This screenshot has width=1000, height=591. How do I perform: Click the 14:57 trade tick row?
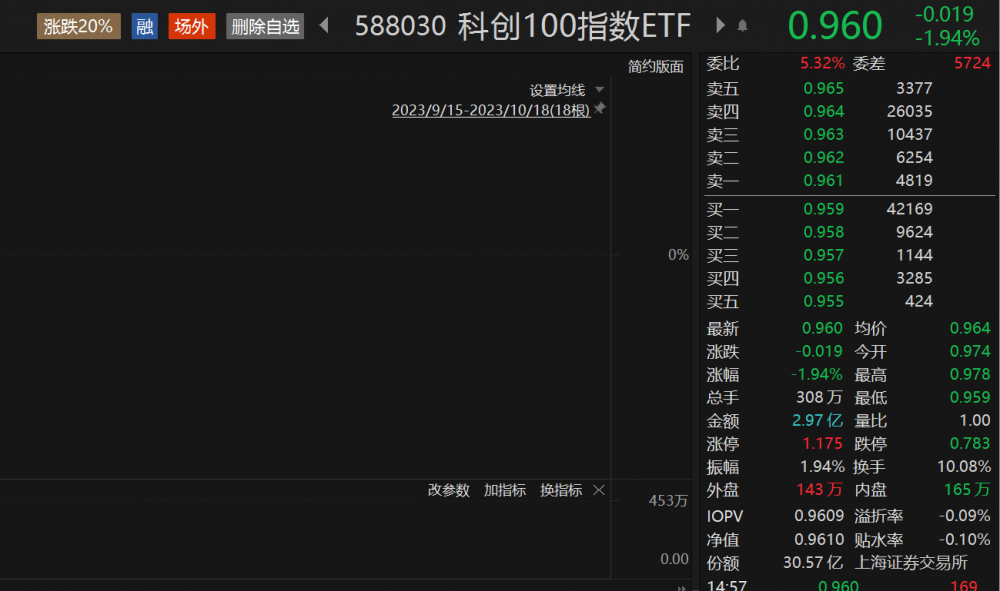click(848, 584)
